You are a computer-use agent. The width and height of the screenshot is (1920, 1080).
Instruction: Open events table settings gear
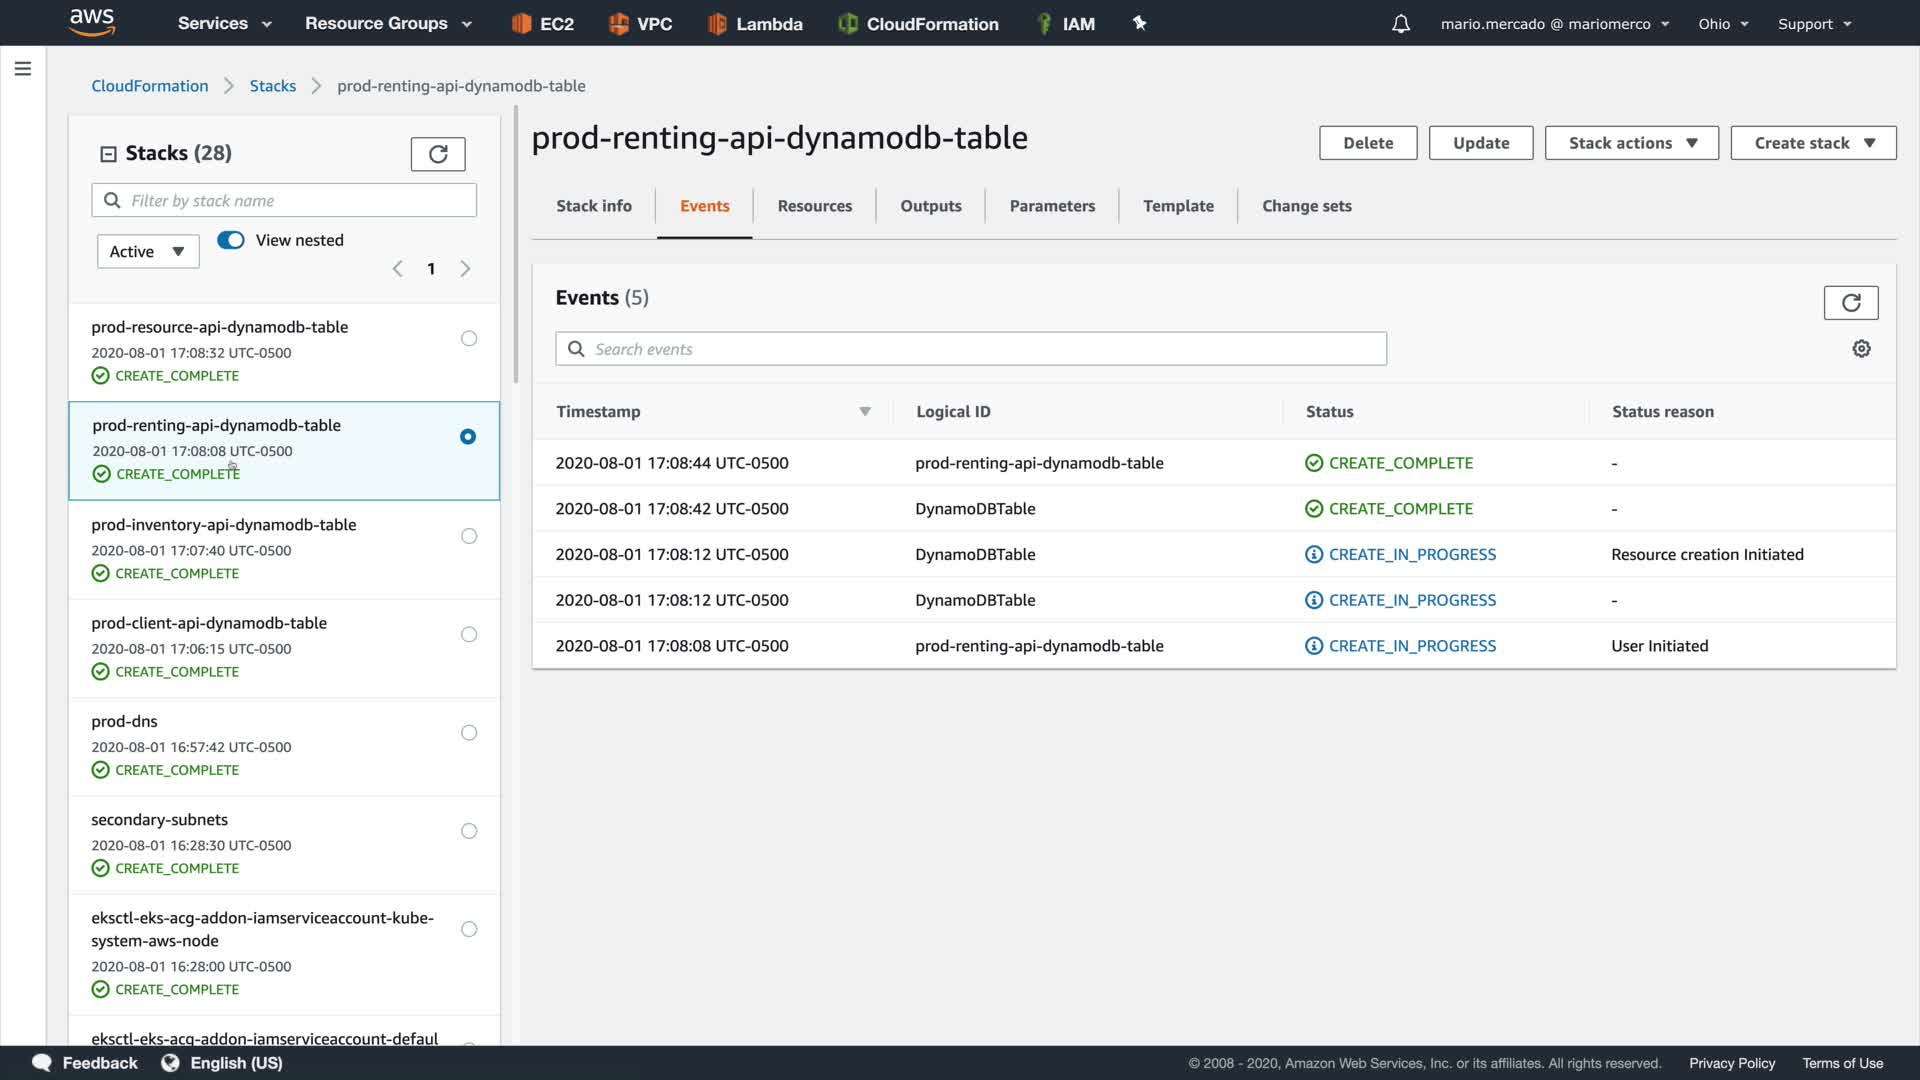click(1861, 349)
